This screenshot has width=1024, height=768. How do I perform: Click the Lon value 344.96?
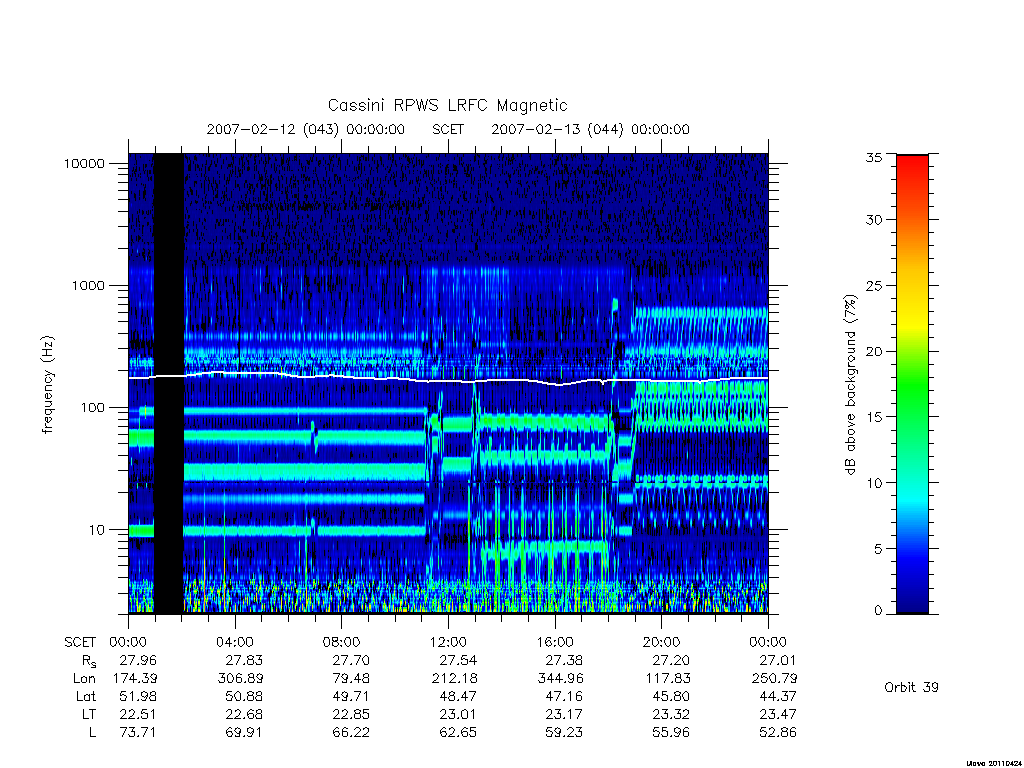coord(561,679)
